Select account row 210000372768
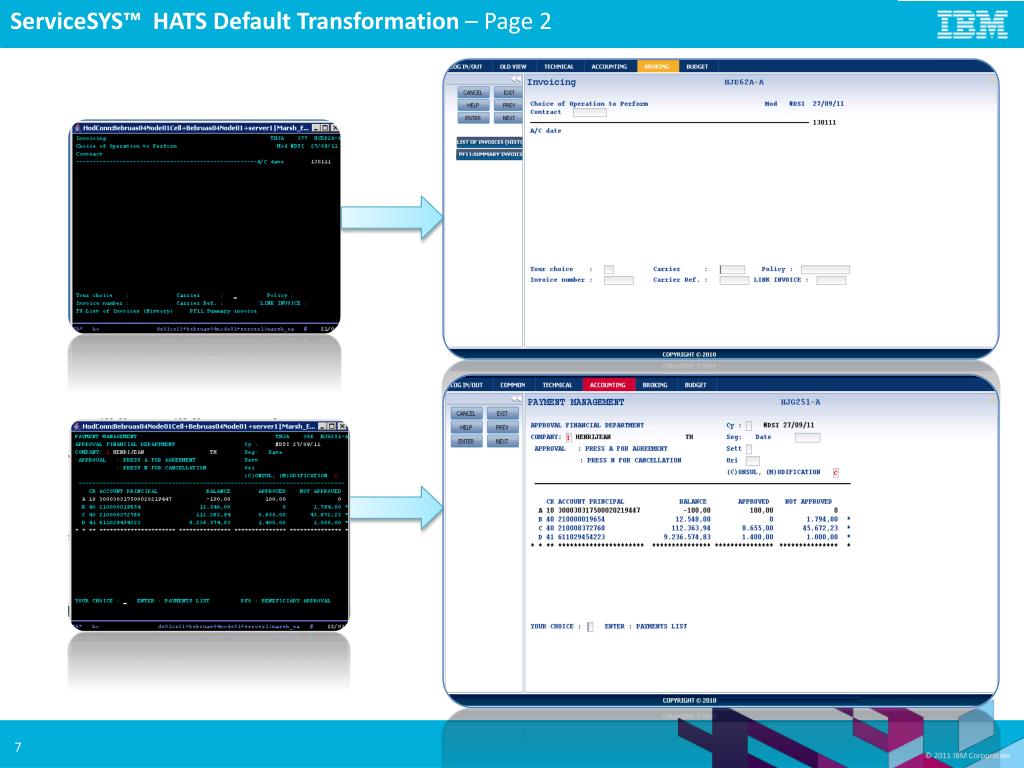 tap(694, 528)
